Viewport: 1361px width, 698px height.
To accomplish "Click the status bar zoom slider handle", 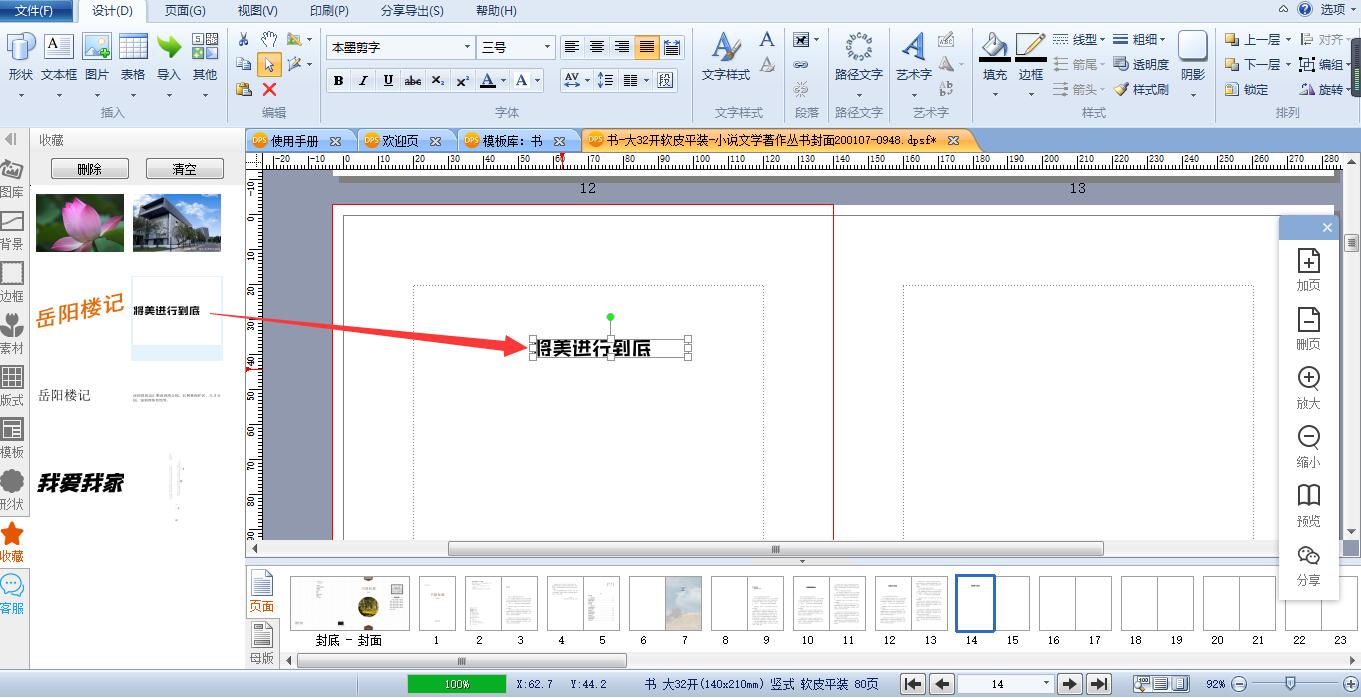I will point(1291,684).
